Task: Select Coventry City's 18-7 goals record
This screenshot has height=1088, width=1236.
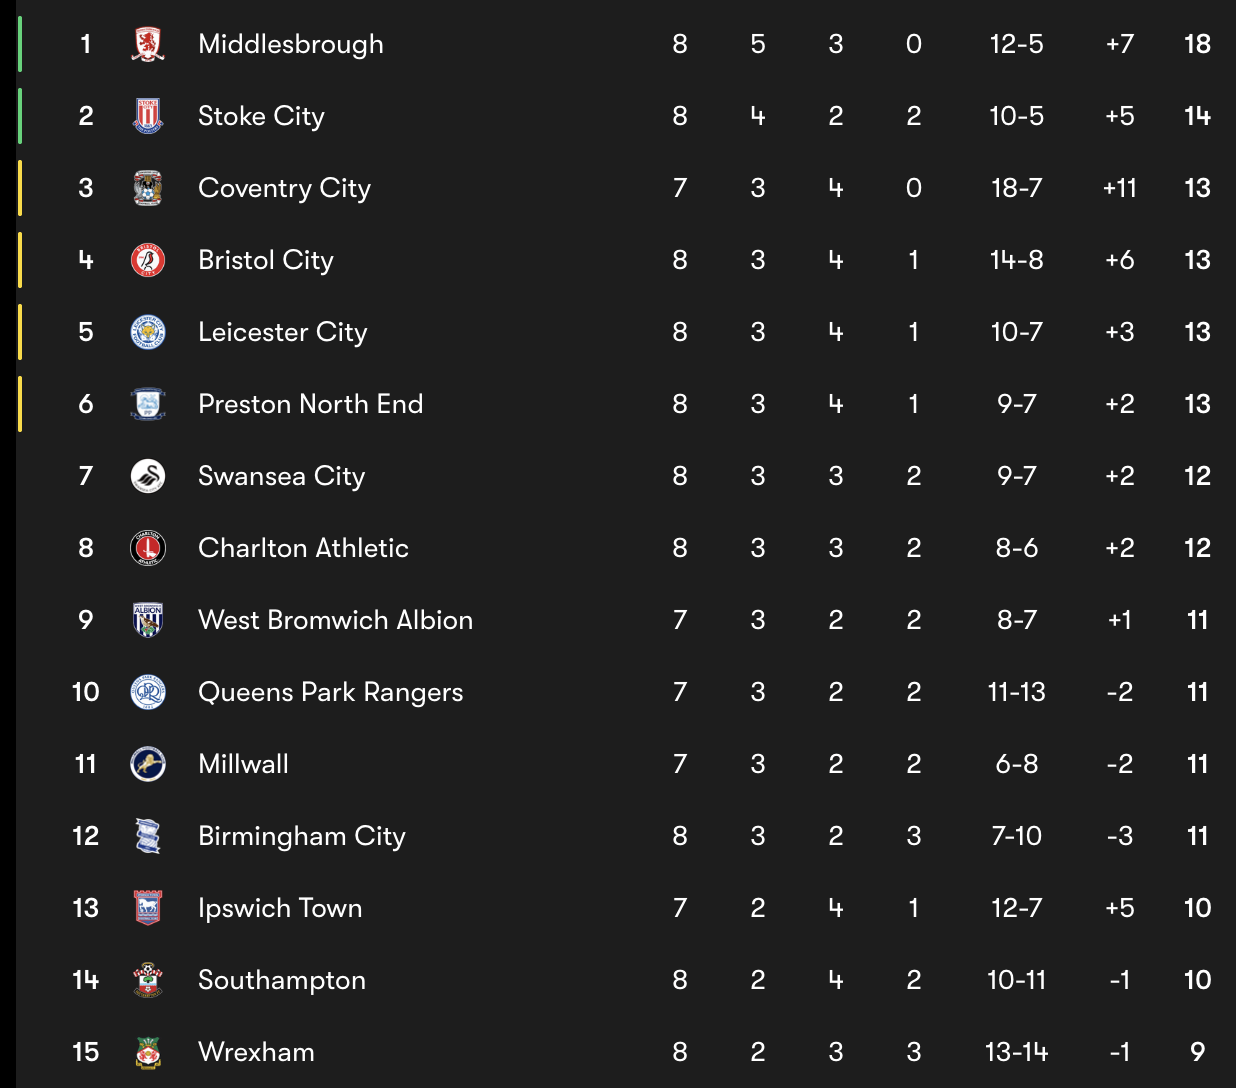Action: (1016, 188)
